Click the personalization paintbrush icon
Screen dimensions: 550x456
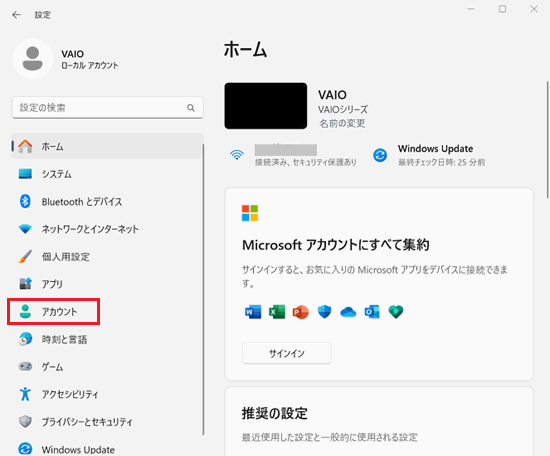(x=25, y=256)
